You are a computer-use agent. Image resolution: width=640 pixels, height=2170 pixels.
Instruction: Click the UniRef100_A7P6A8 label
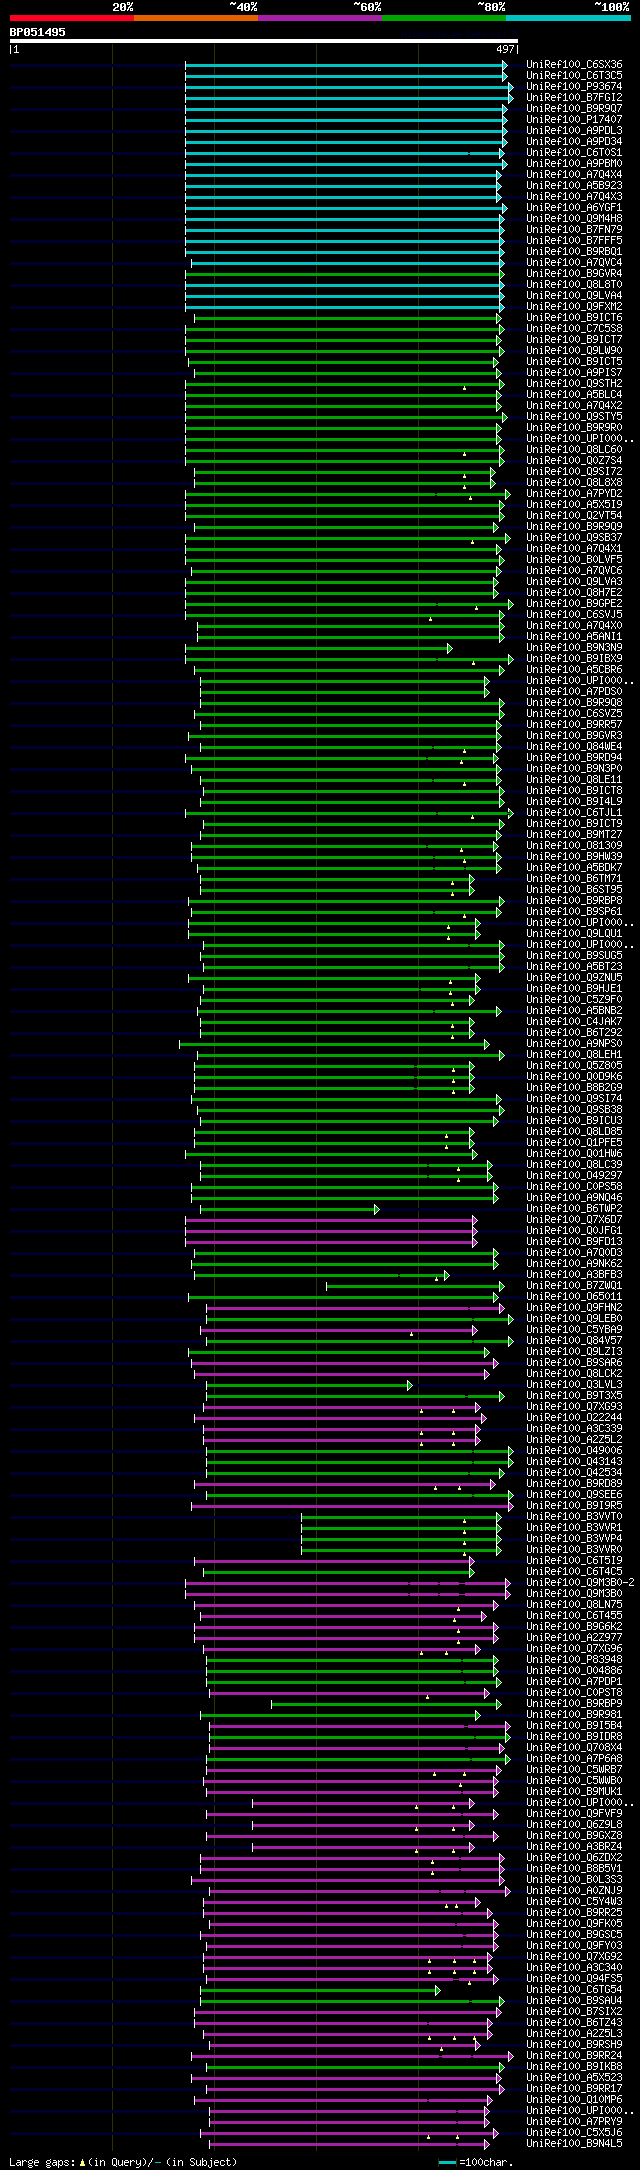click(x=574, y=1759)
